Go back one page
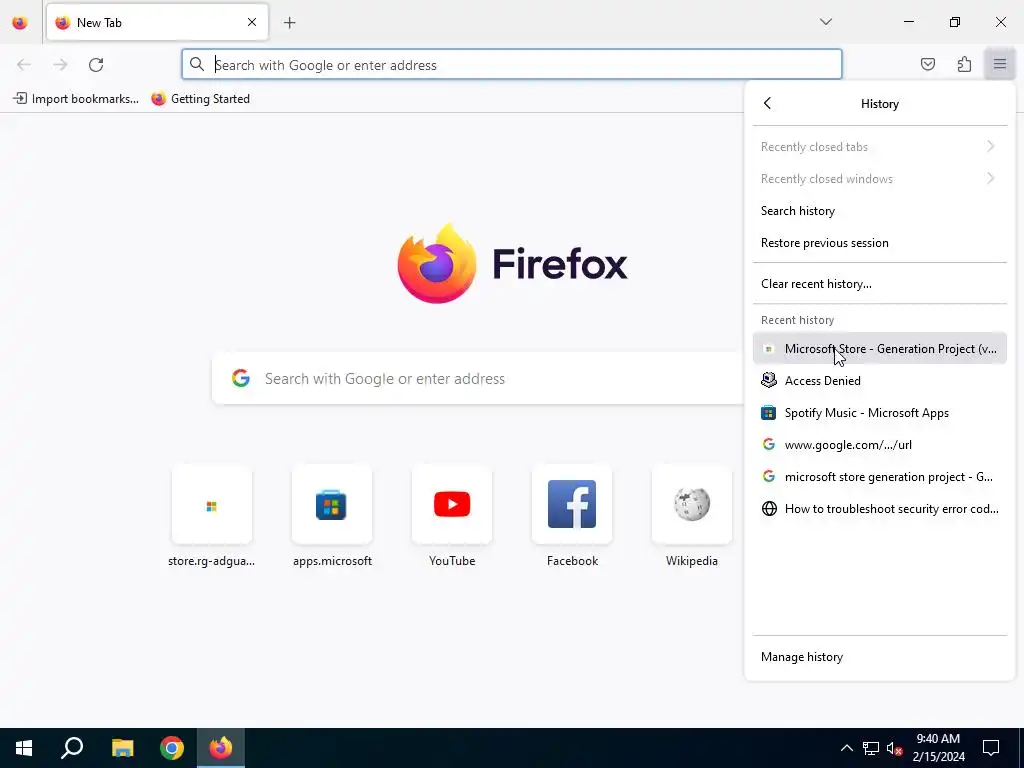1024x768 pixels. (x=24, y=65)
